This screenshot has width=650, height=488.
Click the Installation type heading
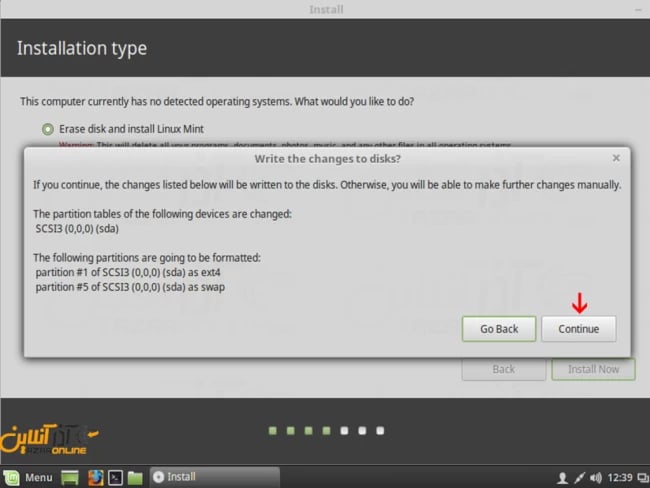pyautogui.click(x=82, y=48)
